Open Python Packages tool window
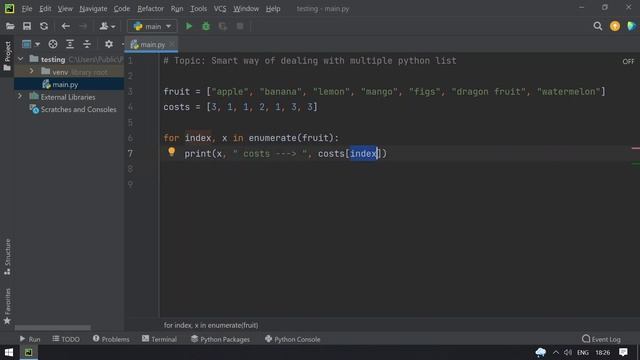Viewport: 640px width, 360px height. [220, 339]
